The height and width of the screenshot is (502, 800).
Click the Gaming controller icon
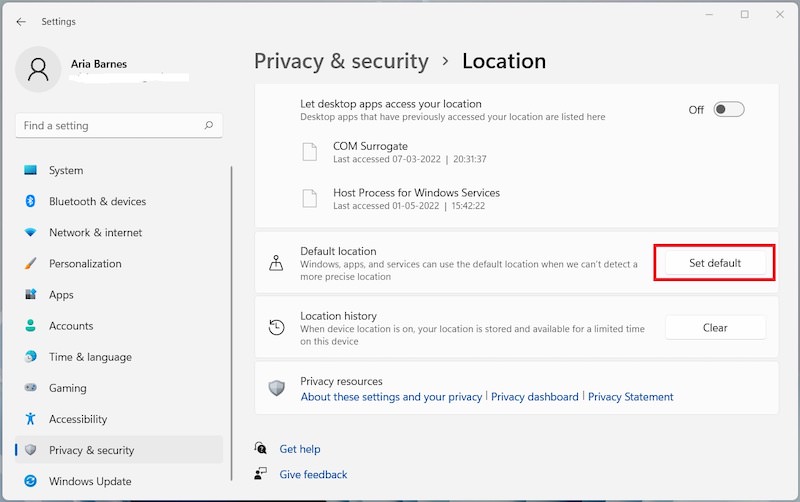pyautogui.click(x=31, y=388)
